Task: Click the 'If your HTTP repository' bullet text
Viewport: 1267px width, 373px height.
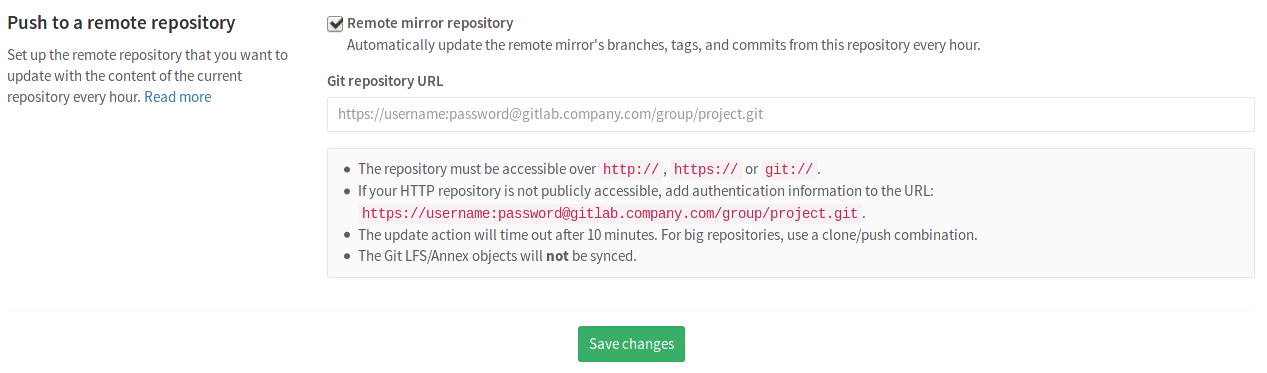Action: click(x=645, y=191)
